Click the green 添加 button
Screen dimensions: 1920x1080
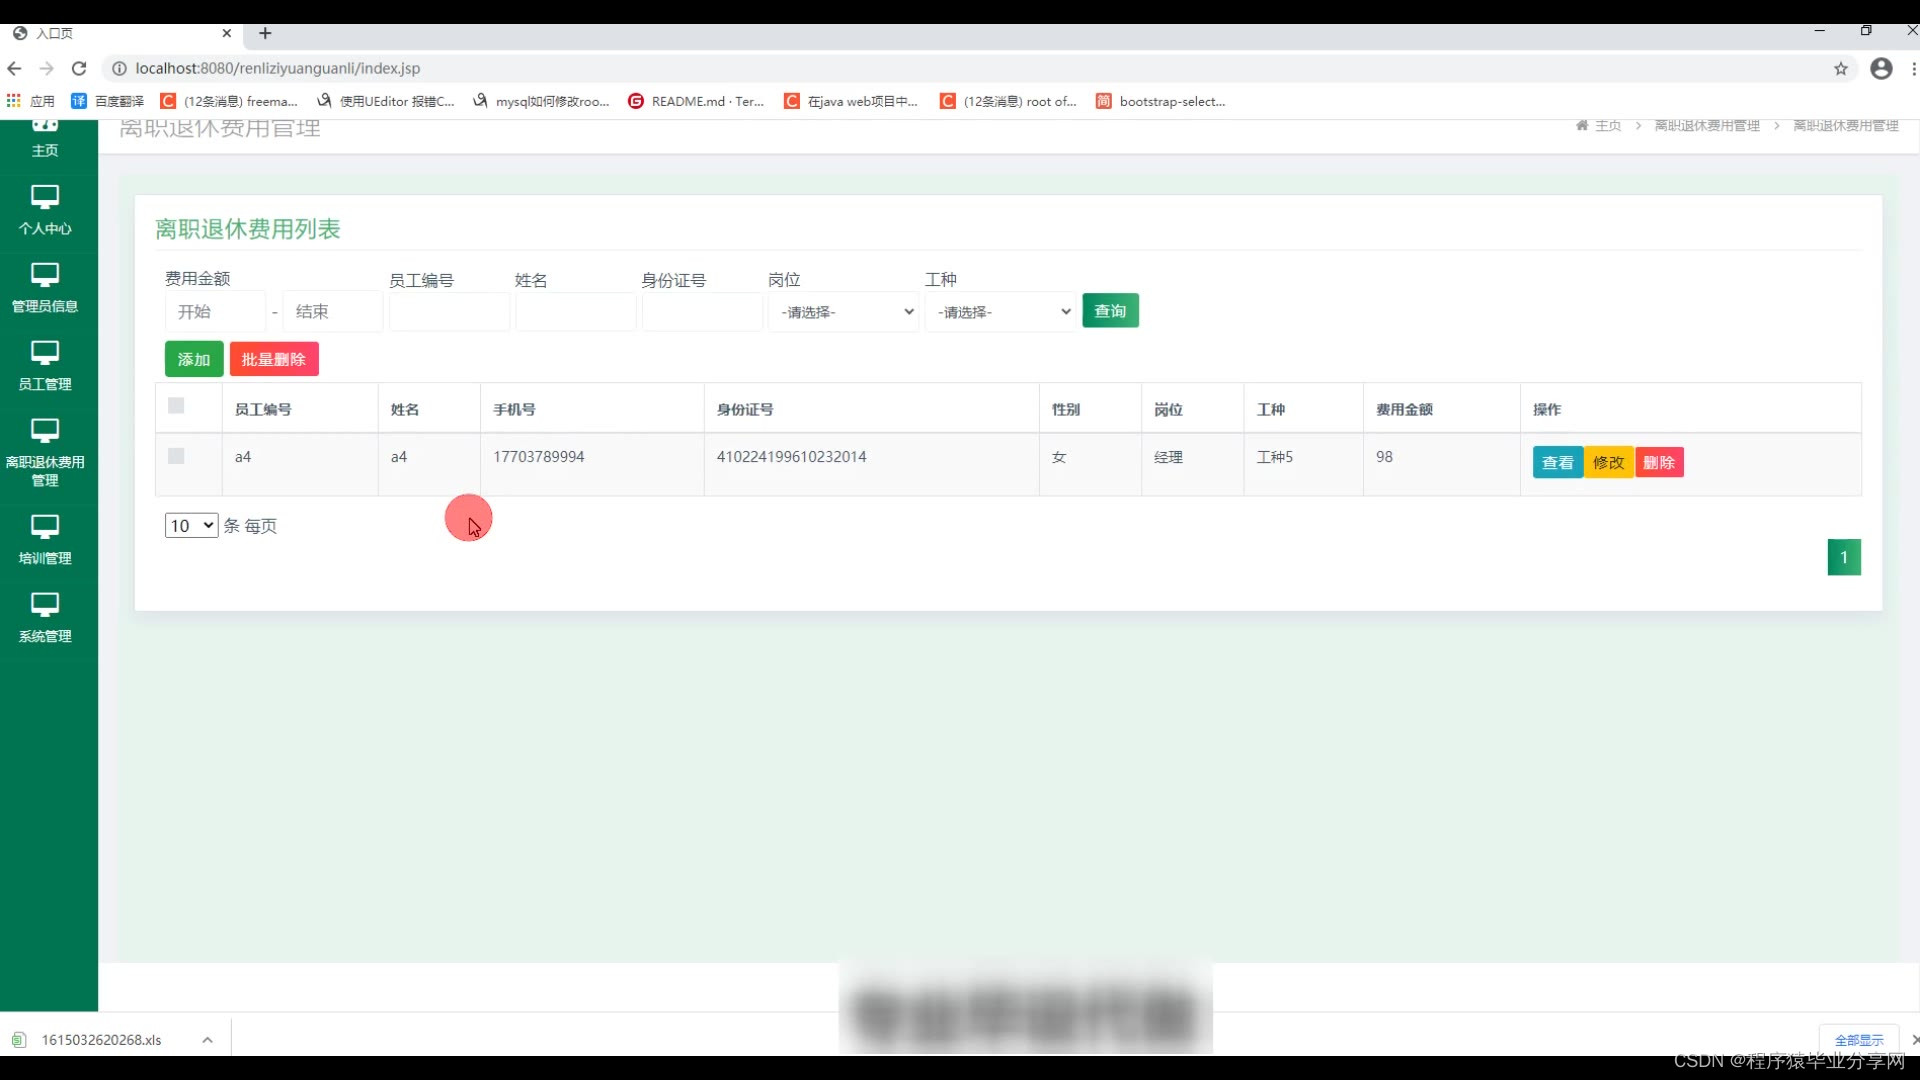[x=194, y=359]
